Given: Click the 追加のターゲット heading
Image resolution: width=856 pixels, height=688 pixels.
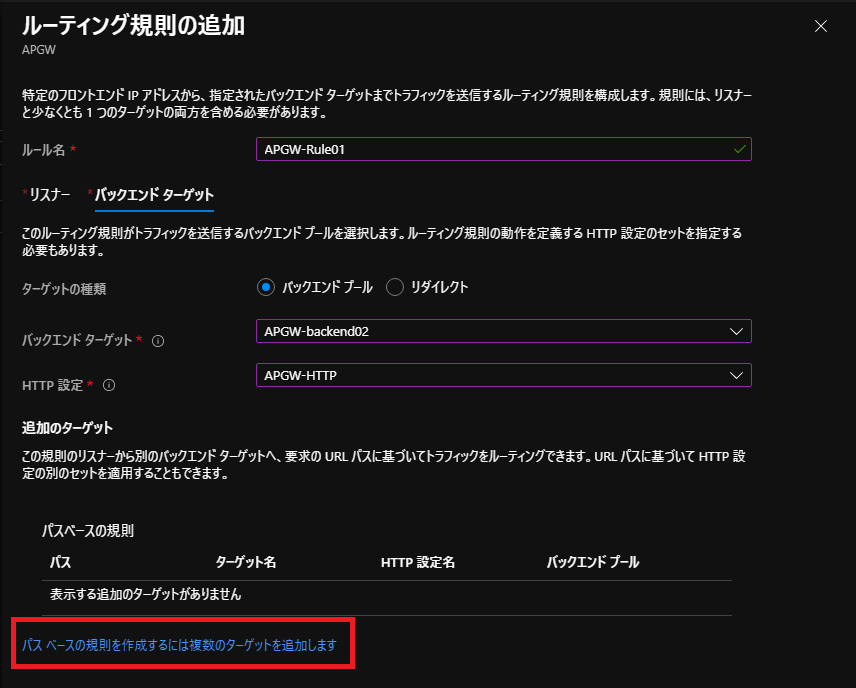Looking at the screenshot, I should [x=67, y=428].
